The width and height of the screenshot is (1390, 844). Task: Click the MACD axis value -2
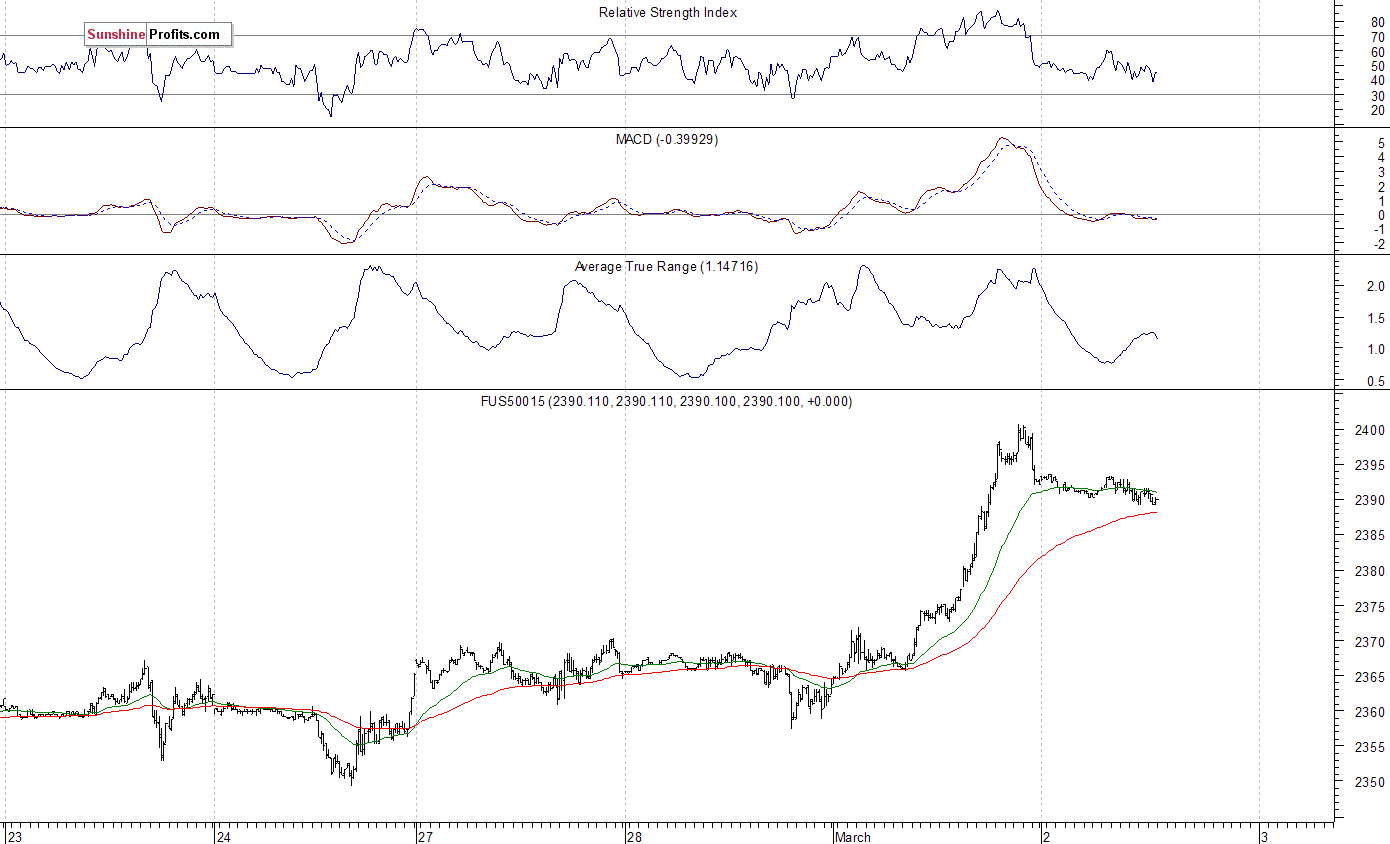pos(1379,244)
